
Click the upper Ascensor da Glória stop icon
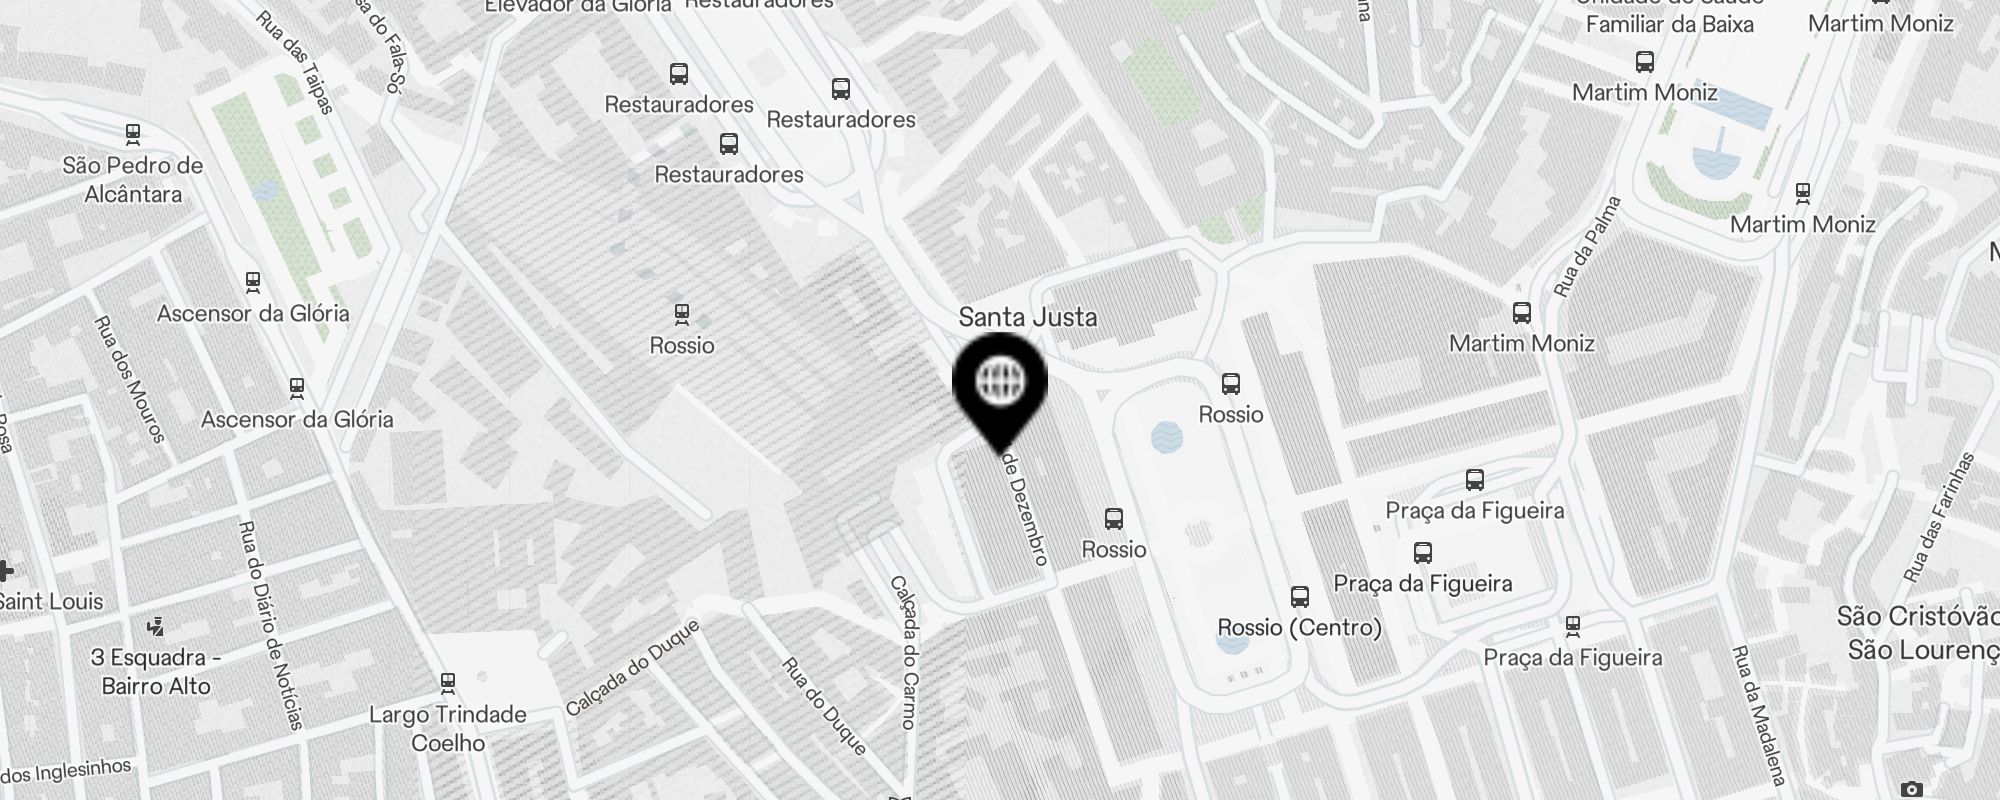253,283
